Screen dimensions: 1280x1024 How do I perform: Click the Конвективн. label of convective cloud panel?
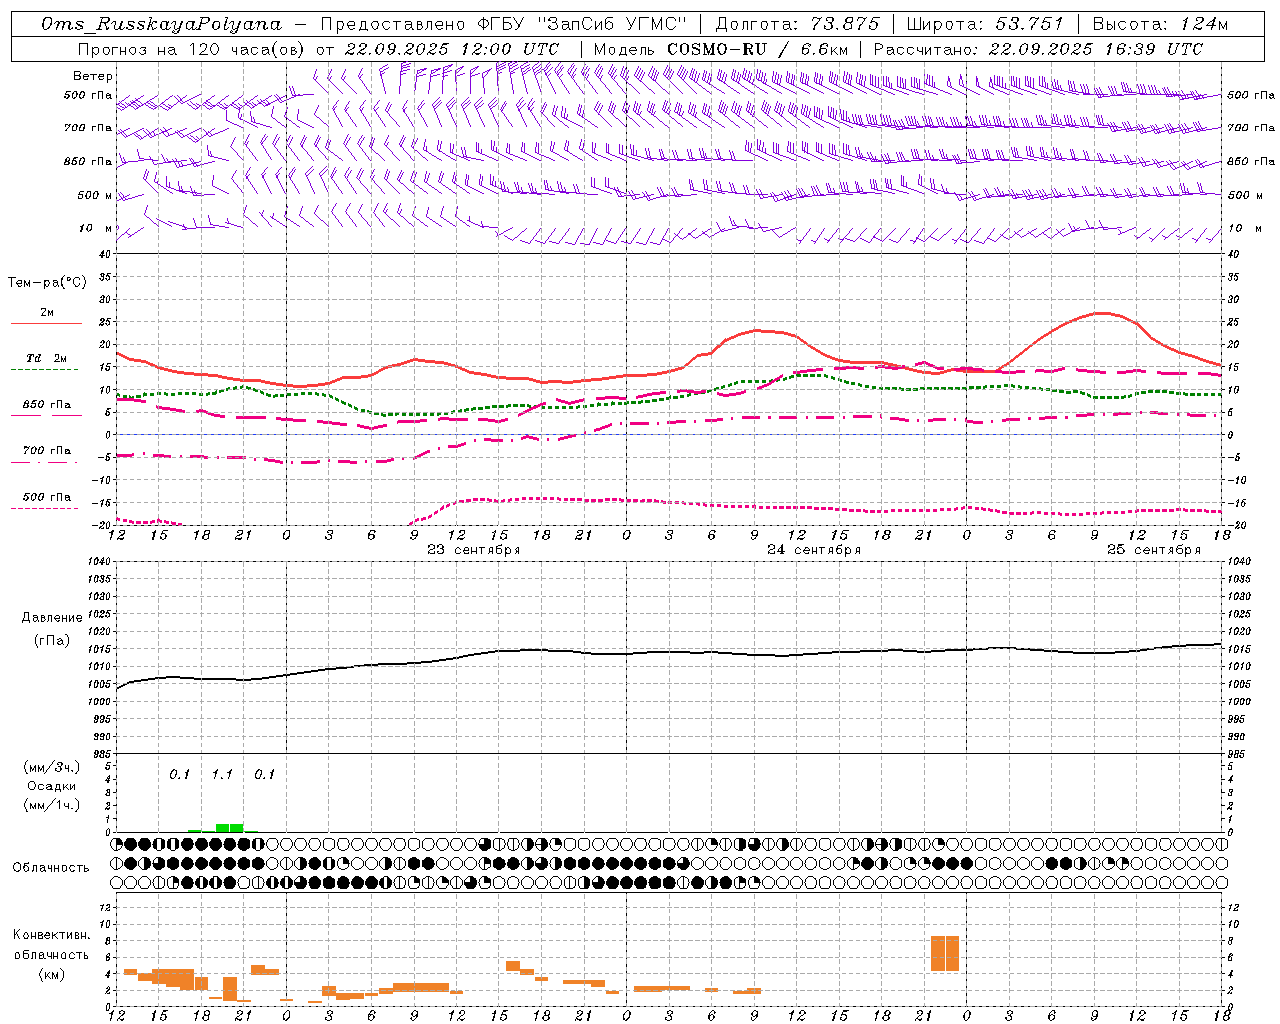coord(51,935)
